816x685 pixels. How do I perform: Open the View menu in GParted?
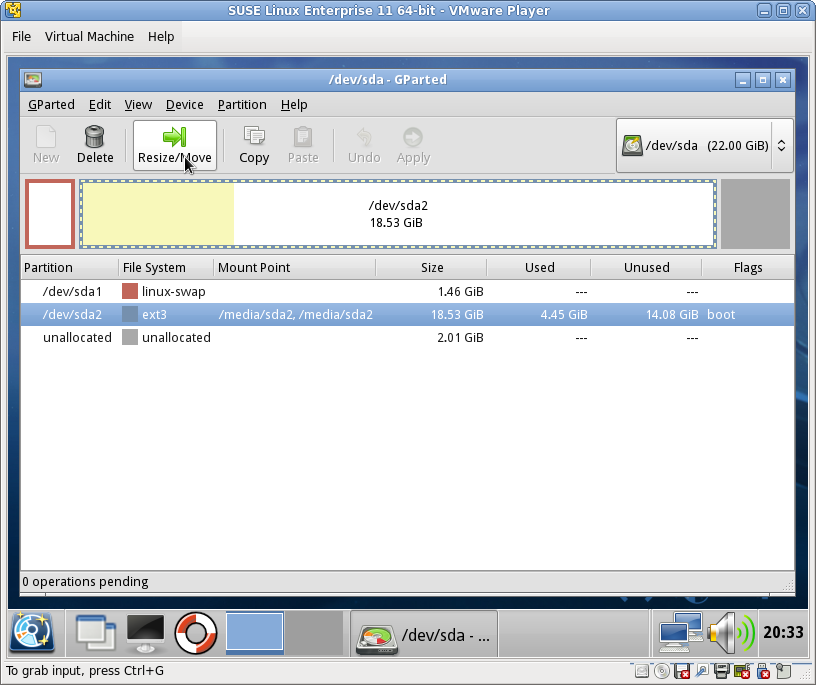pos(138,105)
